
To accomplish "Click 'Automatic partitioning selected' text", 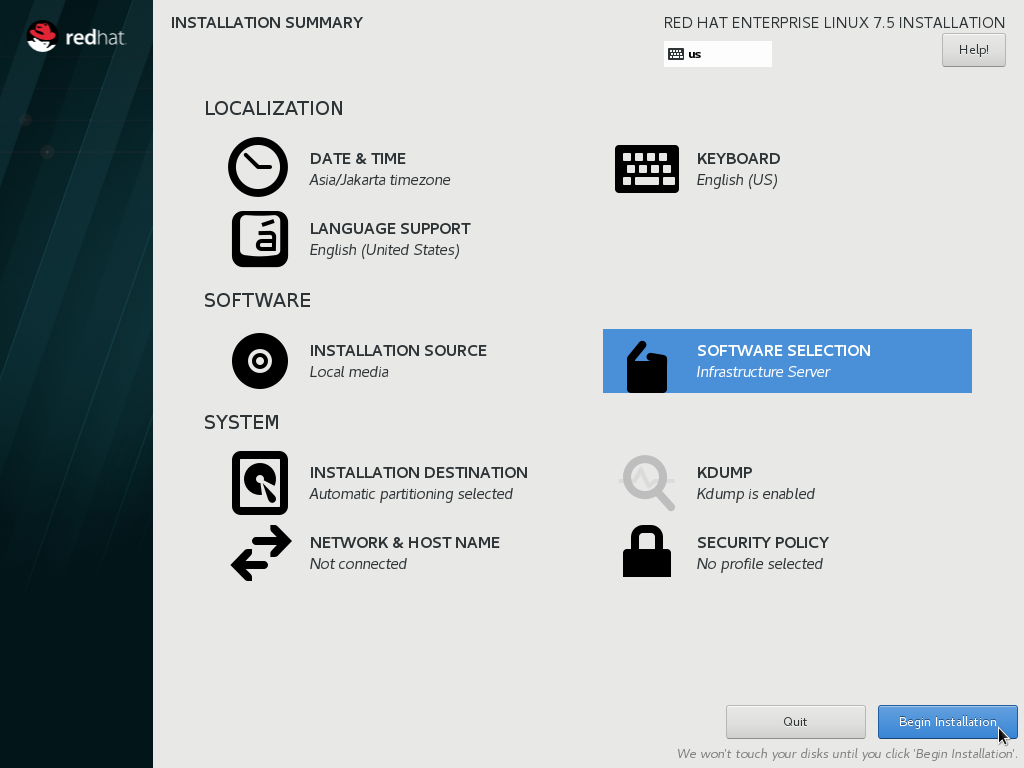I will click(411, 494).
